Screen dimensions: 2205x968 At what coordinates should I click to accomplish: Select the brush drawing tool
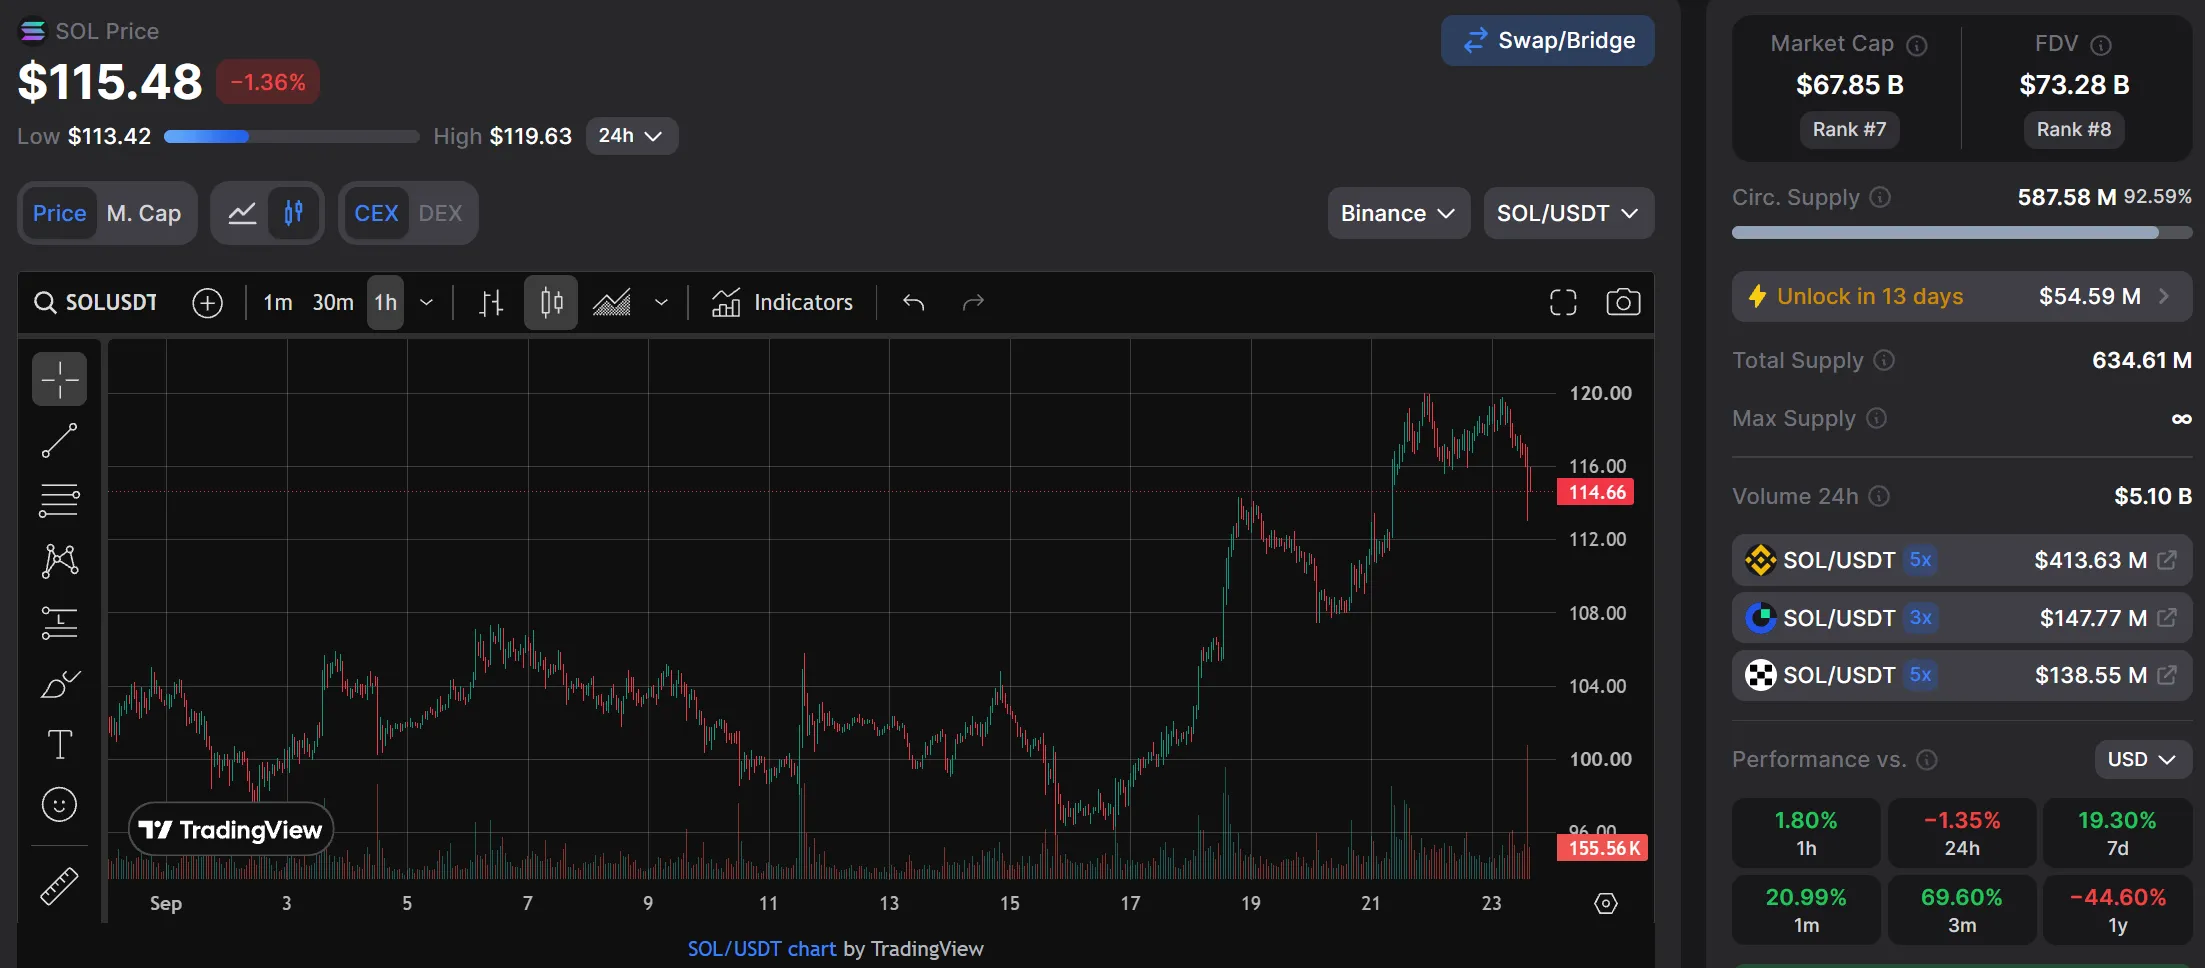pyautogui.click(x=59, y=684)
